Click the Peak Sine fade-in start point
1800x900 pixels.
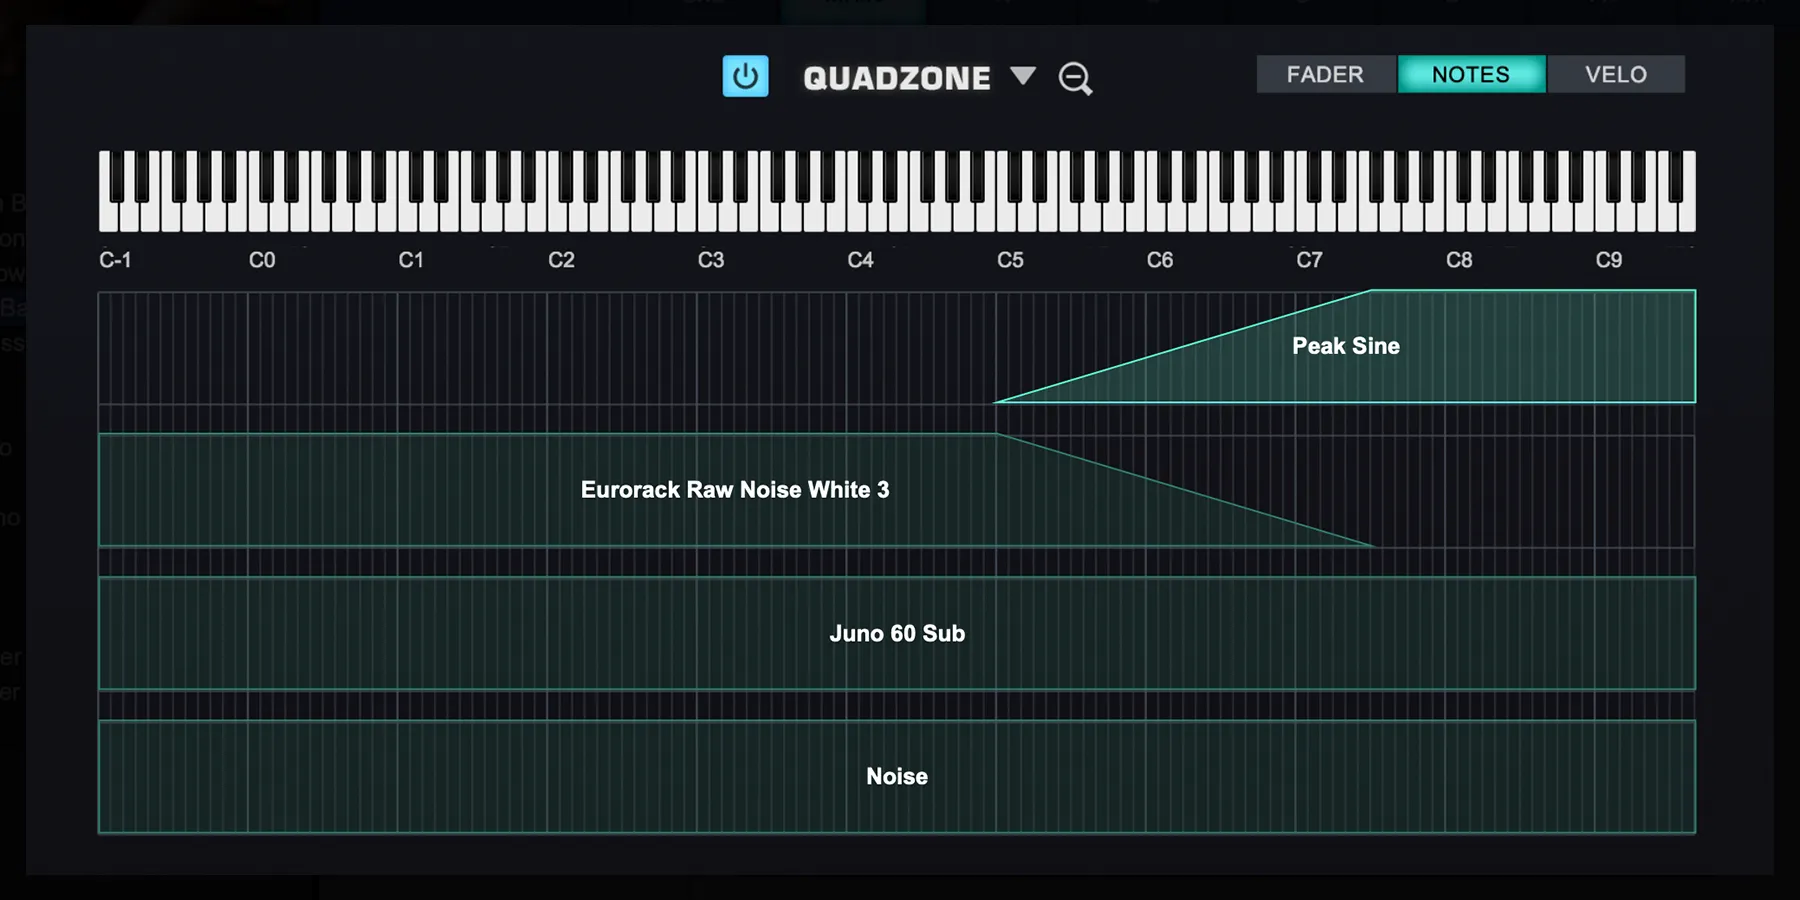(x=996, y=402)
